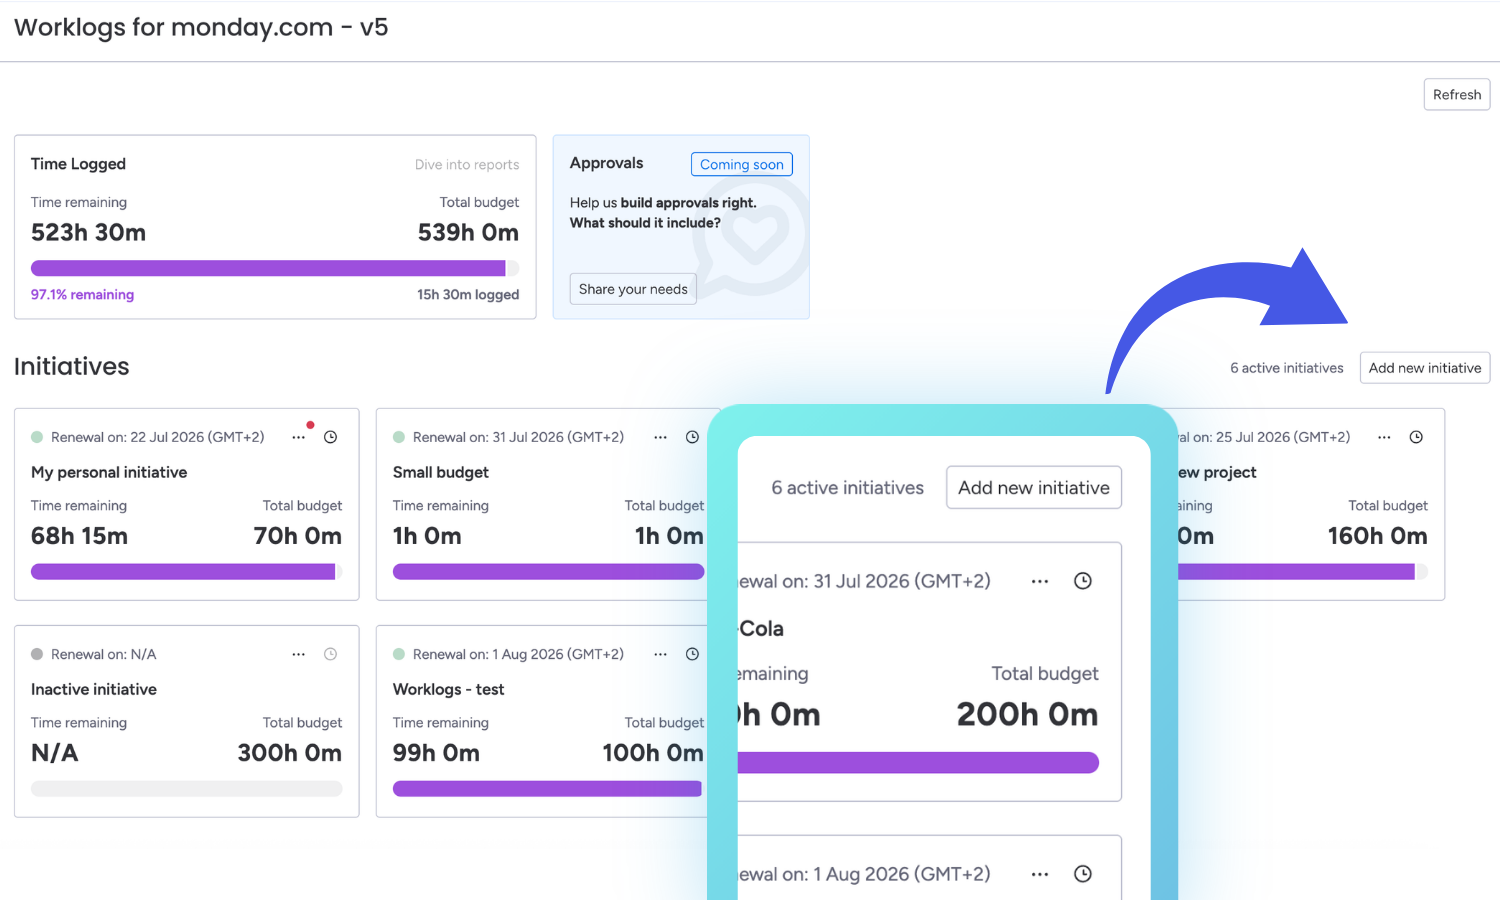Click green status dot on Small budget card
1500x900 pixels.
pyautogui.click(x=399, y=437)
